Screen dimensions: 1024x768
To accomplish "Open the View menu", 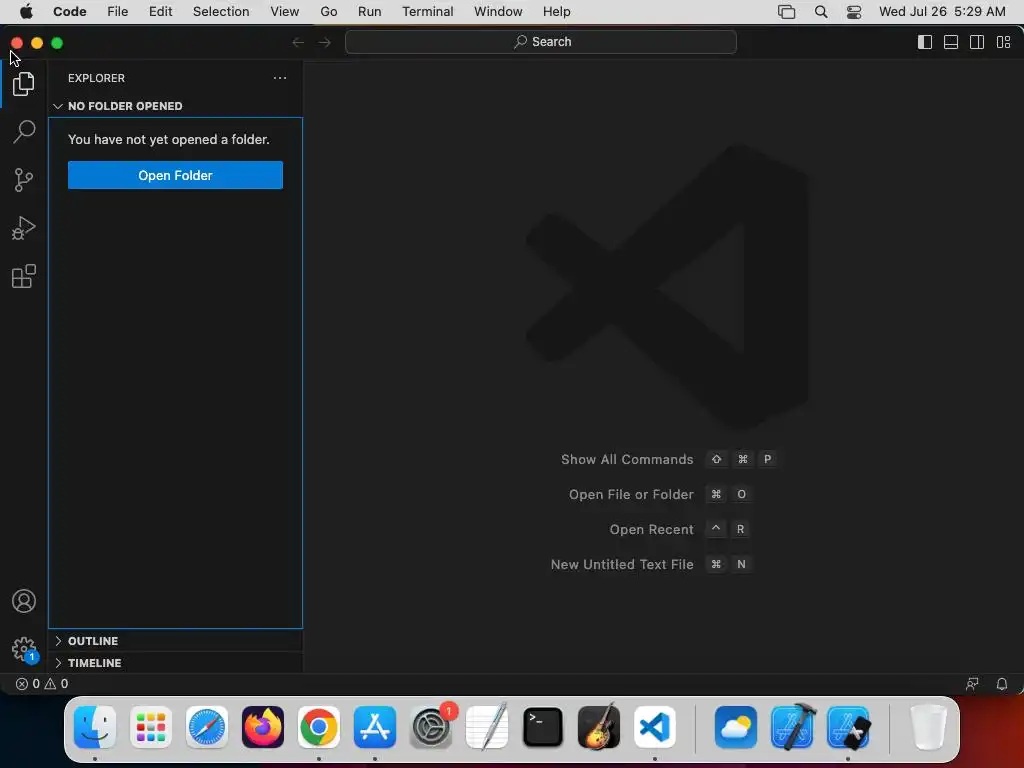I will pos(285,12).
